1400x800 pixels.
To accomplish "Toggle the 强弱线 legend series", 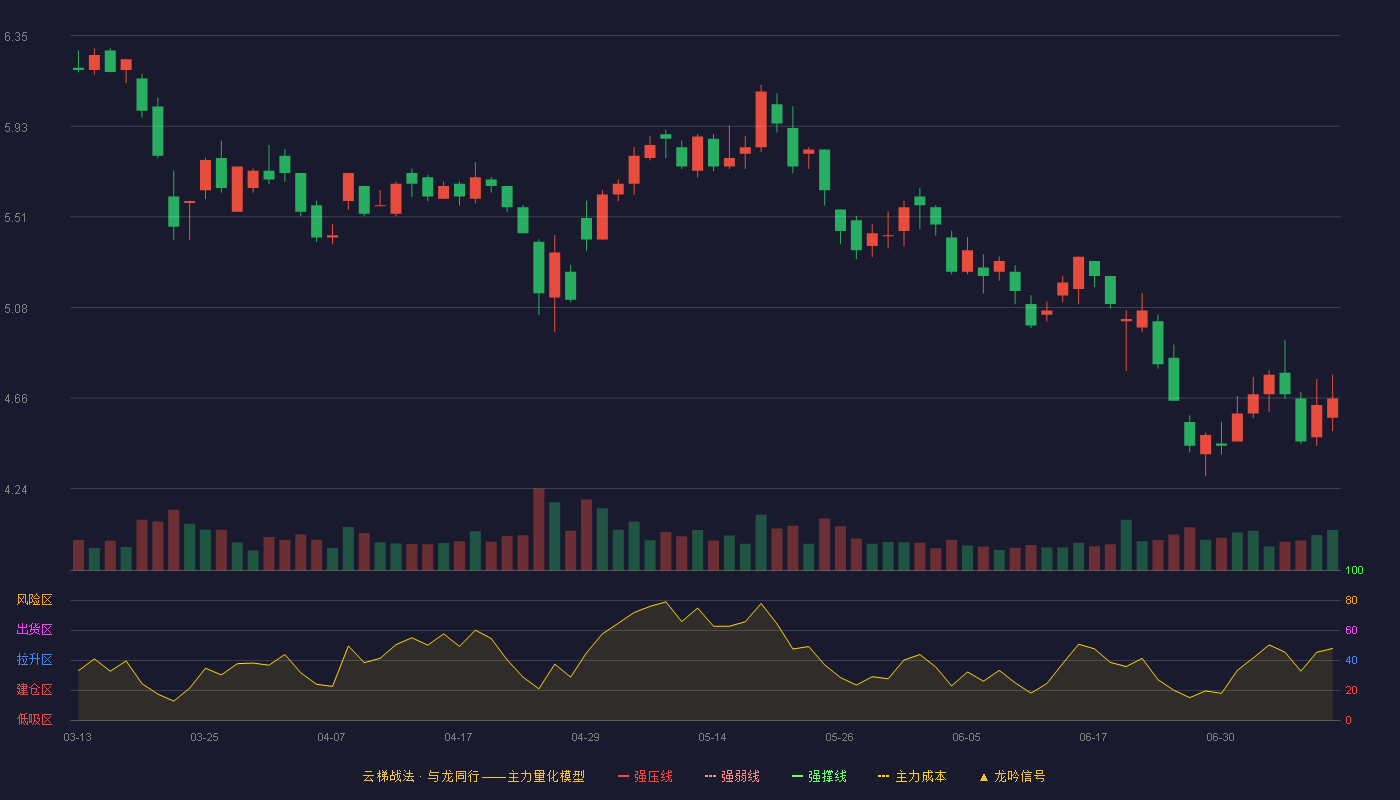I will (732, 776).
